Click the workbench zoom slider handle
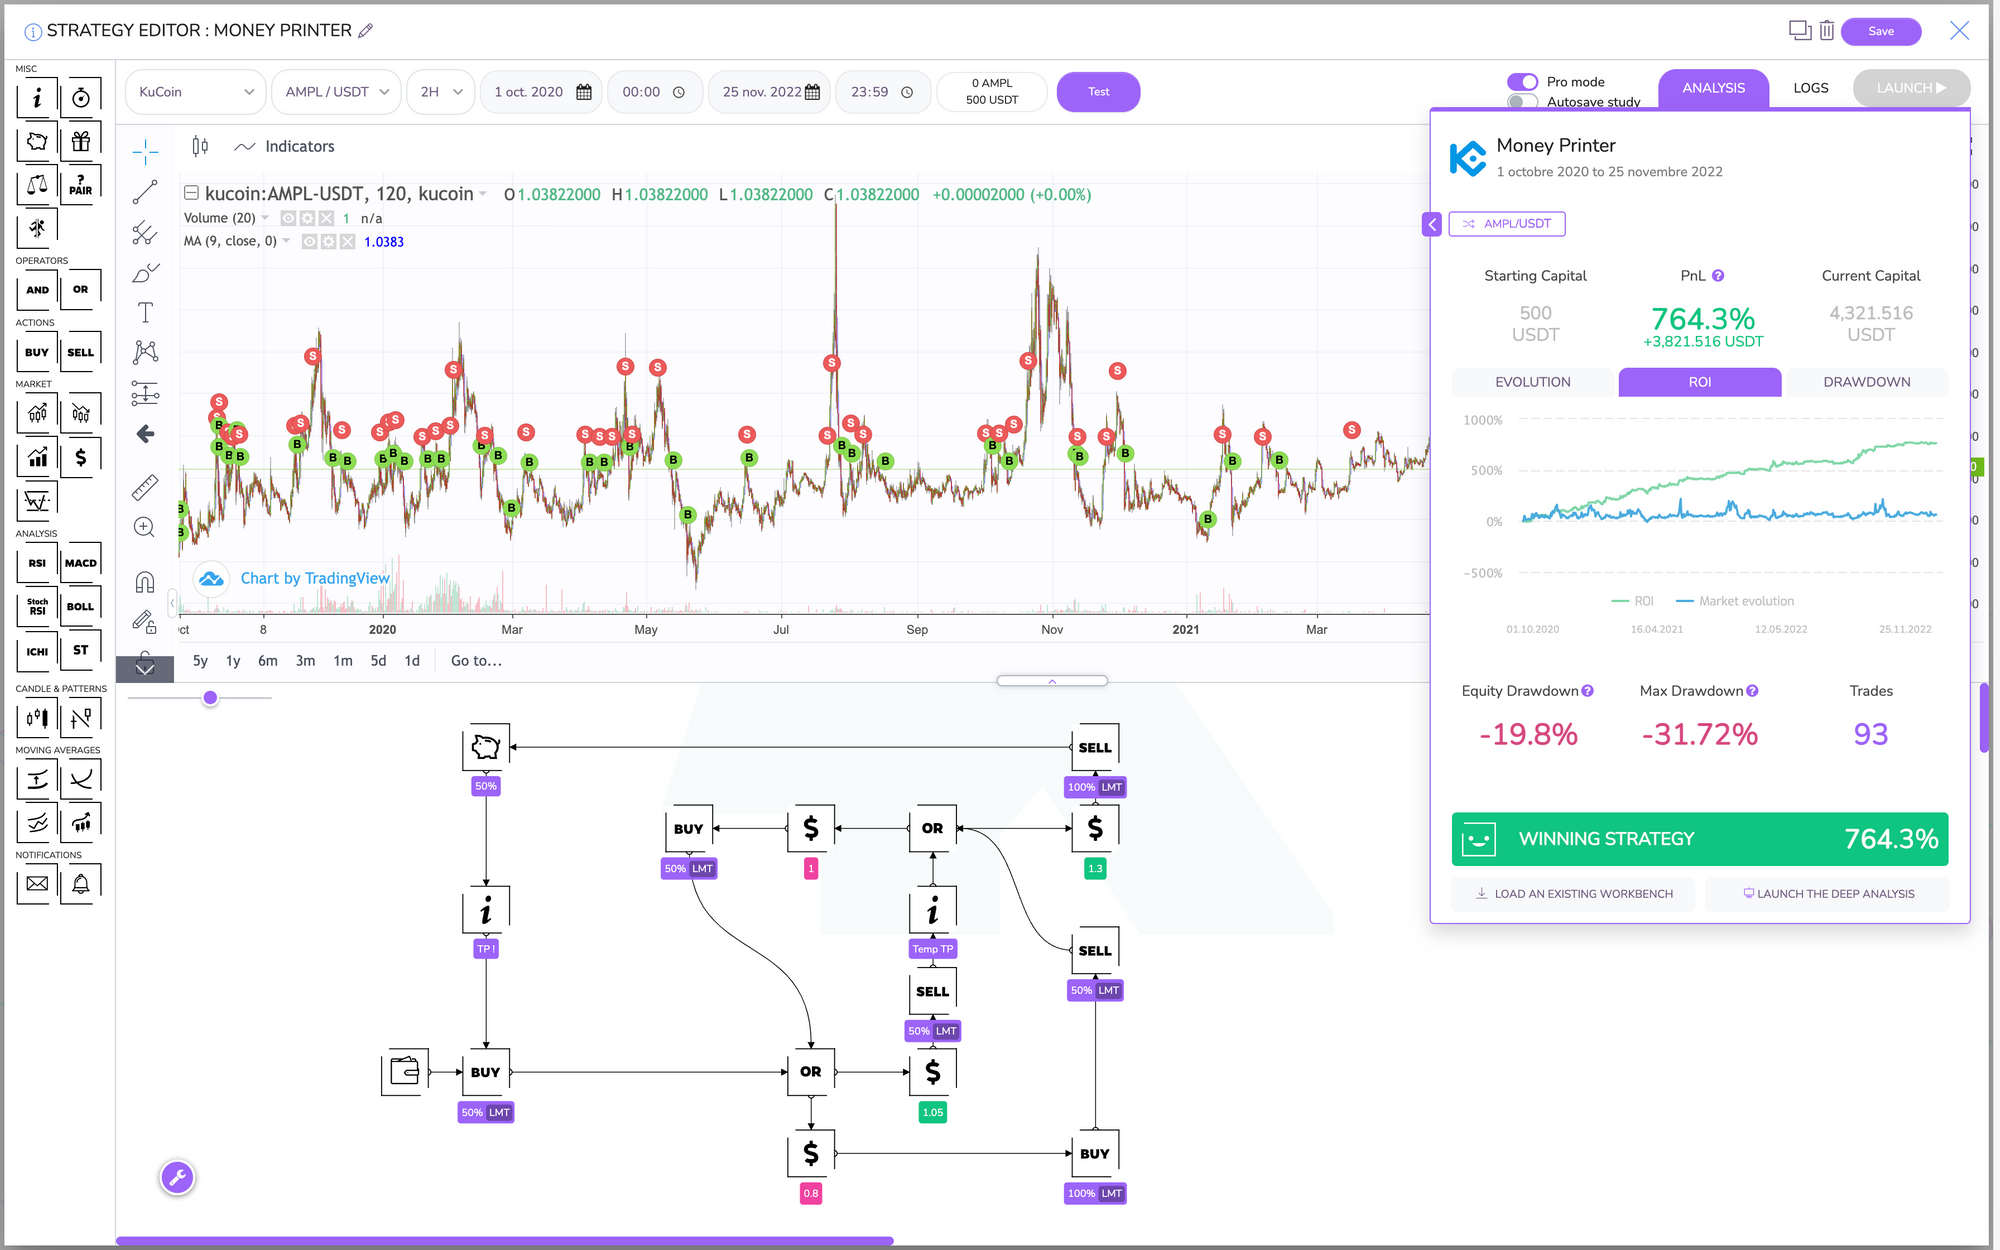This screenshot has width=2000, height=1250. [210, 698]
